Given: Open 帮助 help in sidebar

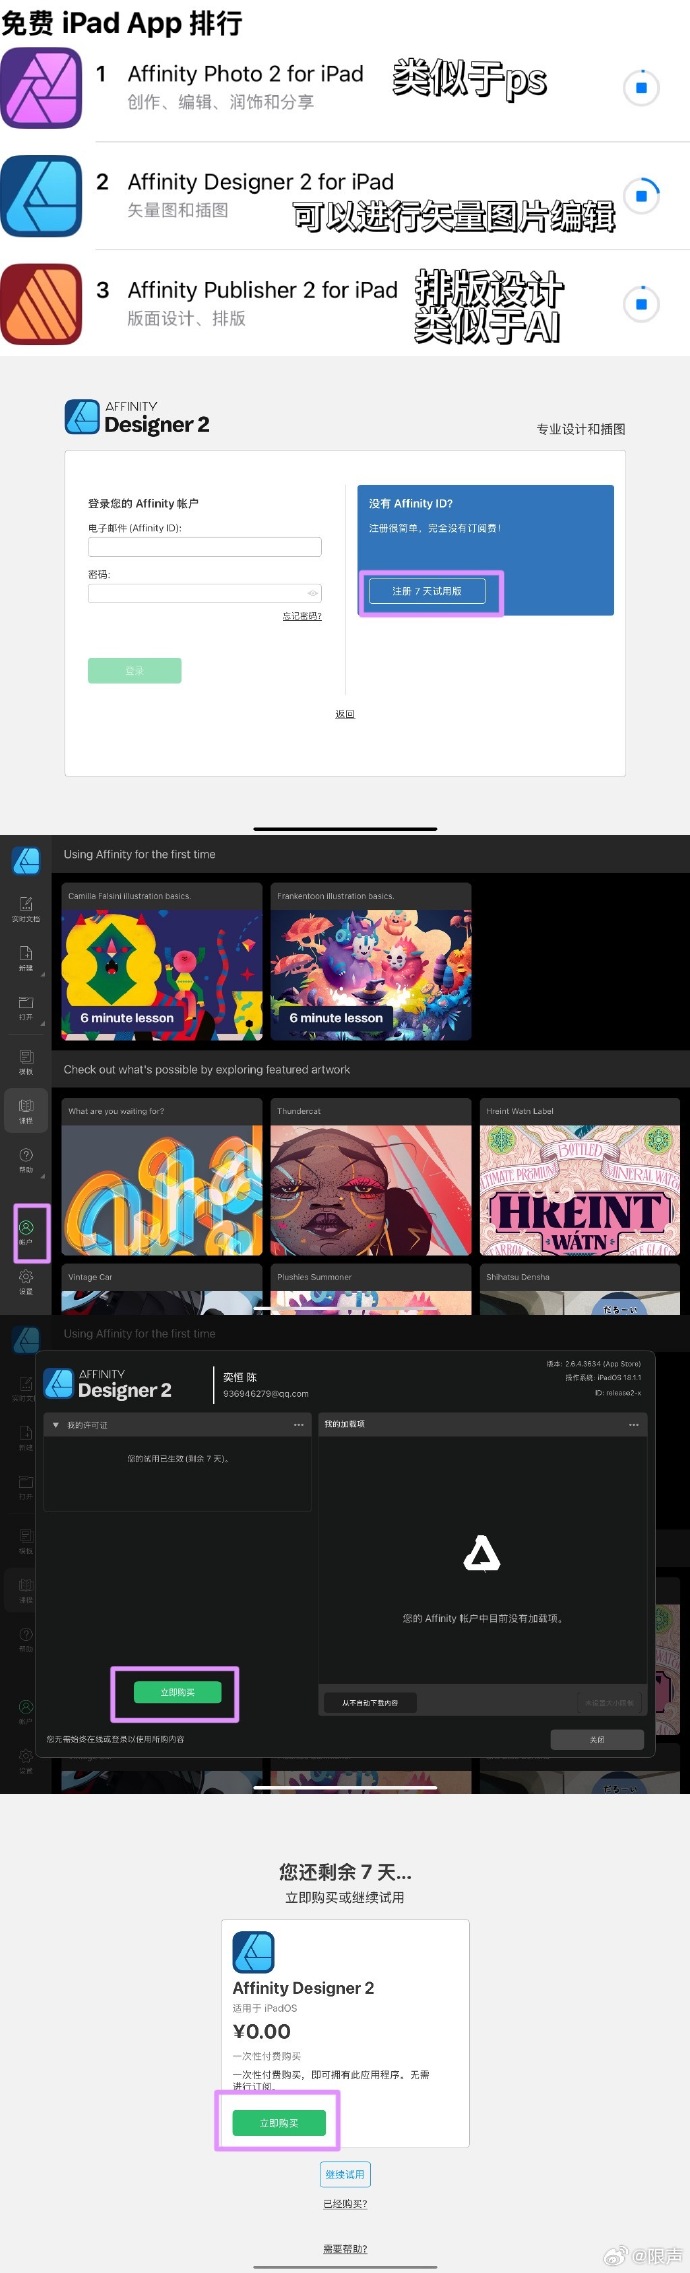Looking at the screenshot, I should click(26, 1160).
